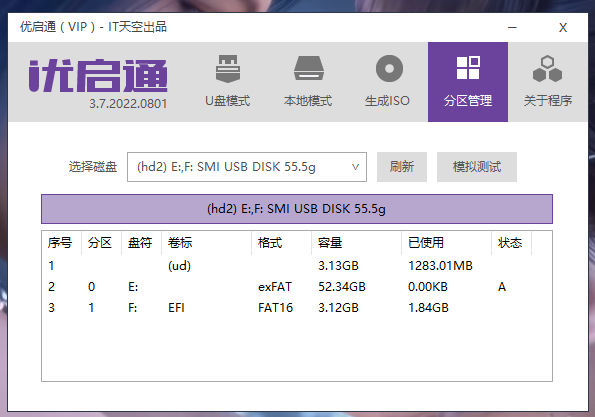Click the 状态 column header
595x417 pixels.
(511, 243)
